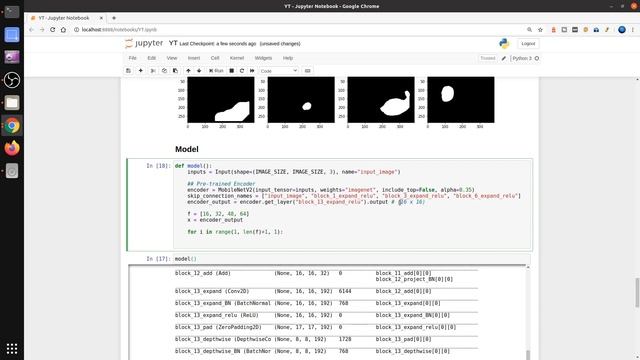The height and width of the screenshot is (360, 640).
Task: Save the notebook with the floppy icon
Action: (129, 71)
